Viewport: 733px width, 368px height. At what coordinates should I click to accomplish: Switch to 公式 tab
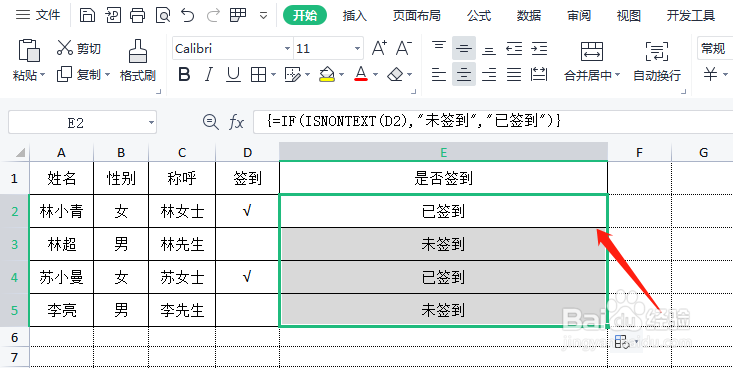coord(479,15)
